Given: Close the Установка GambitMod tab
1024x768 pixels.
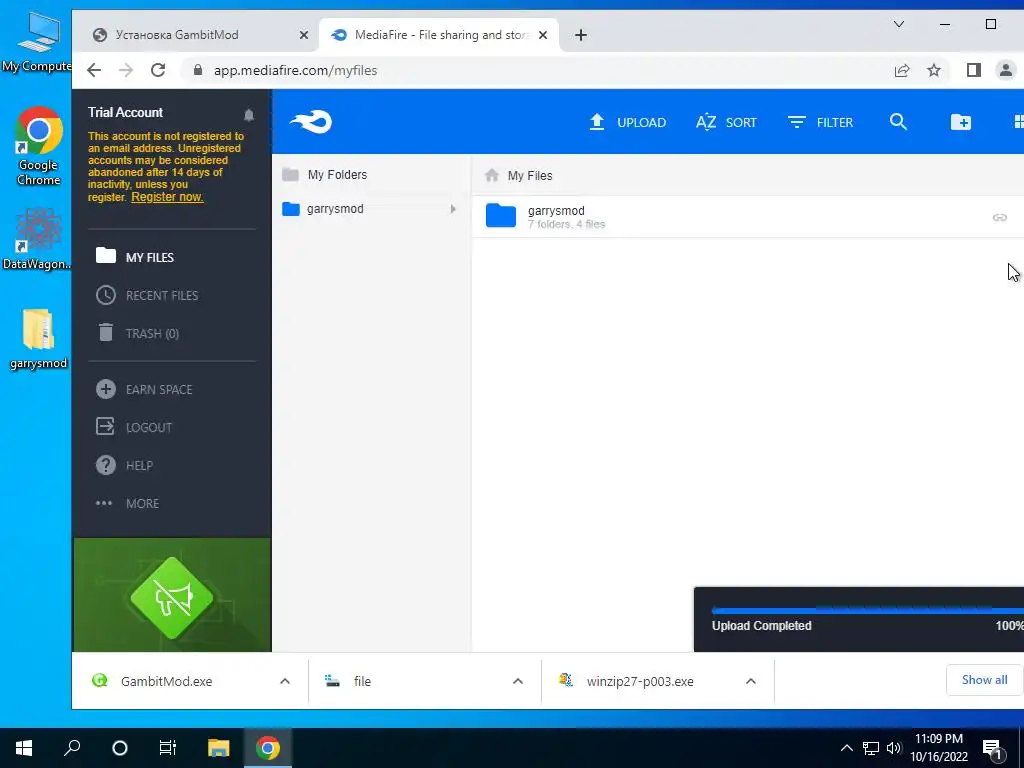Looking at the screenshot, I should pos(304,35).
